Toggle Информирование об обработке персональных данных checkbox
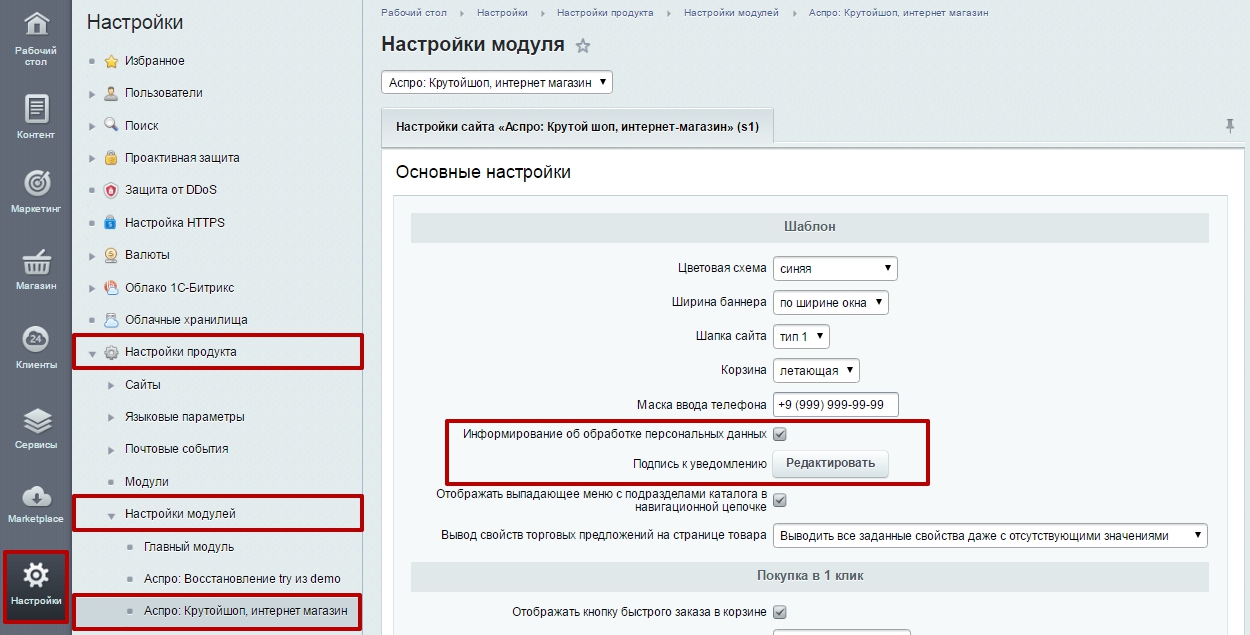The height and width of the screenshot is (635, 1250). (780, 434)
